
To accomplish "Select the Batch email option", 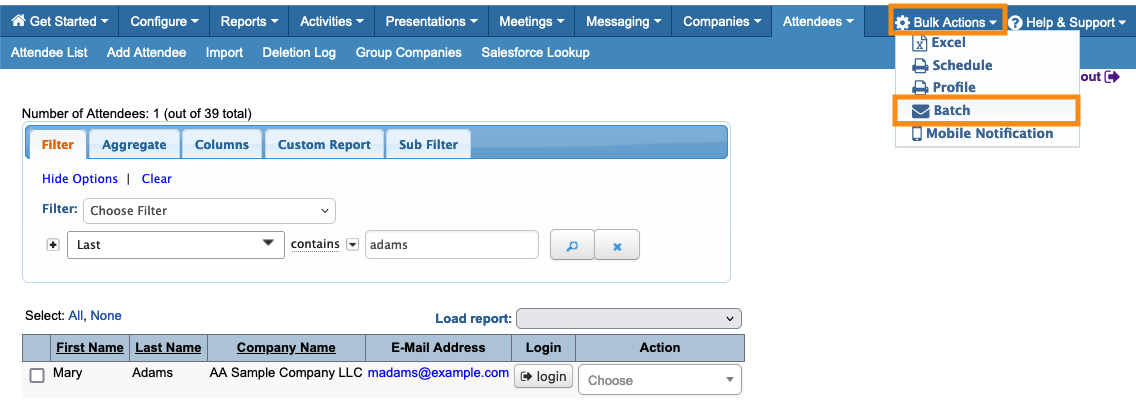I will 951,110.
